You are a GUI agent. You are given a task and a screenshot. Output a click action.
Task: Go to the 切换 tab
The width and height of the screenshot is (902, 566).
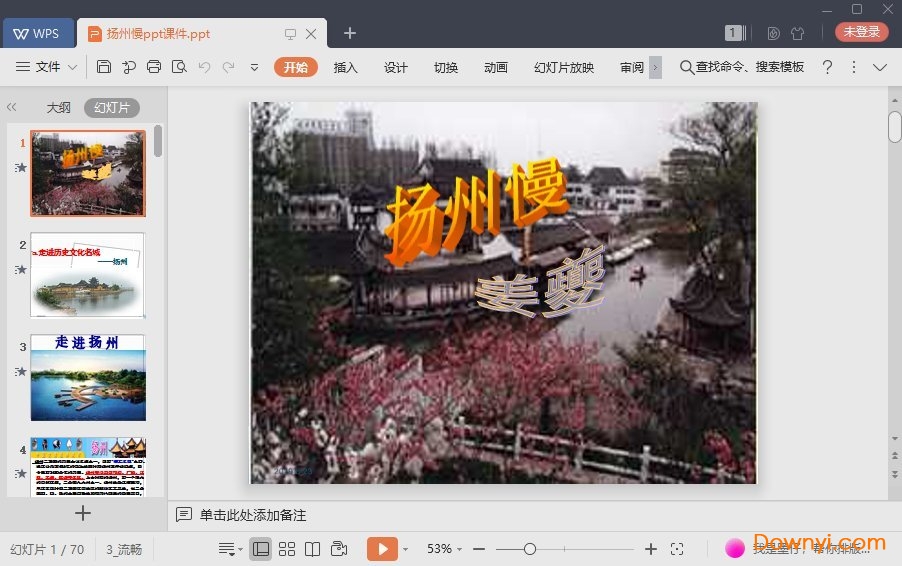pos(446,67)
